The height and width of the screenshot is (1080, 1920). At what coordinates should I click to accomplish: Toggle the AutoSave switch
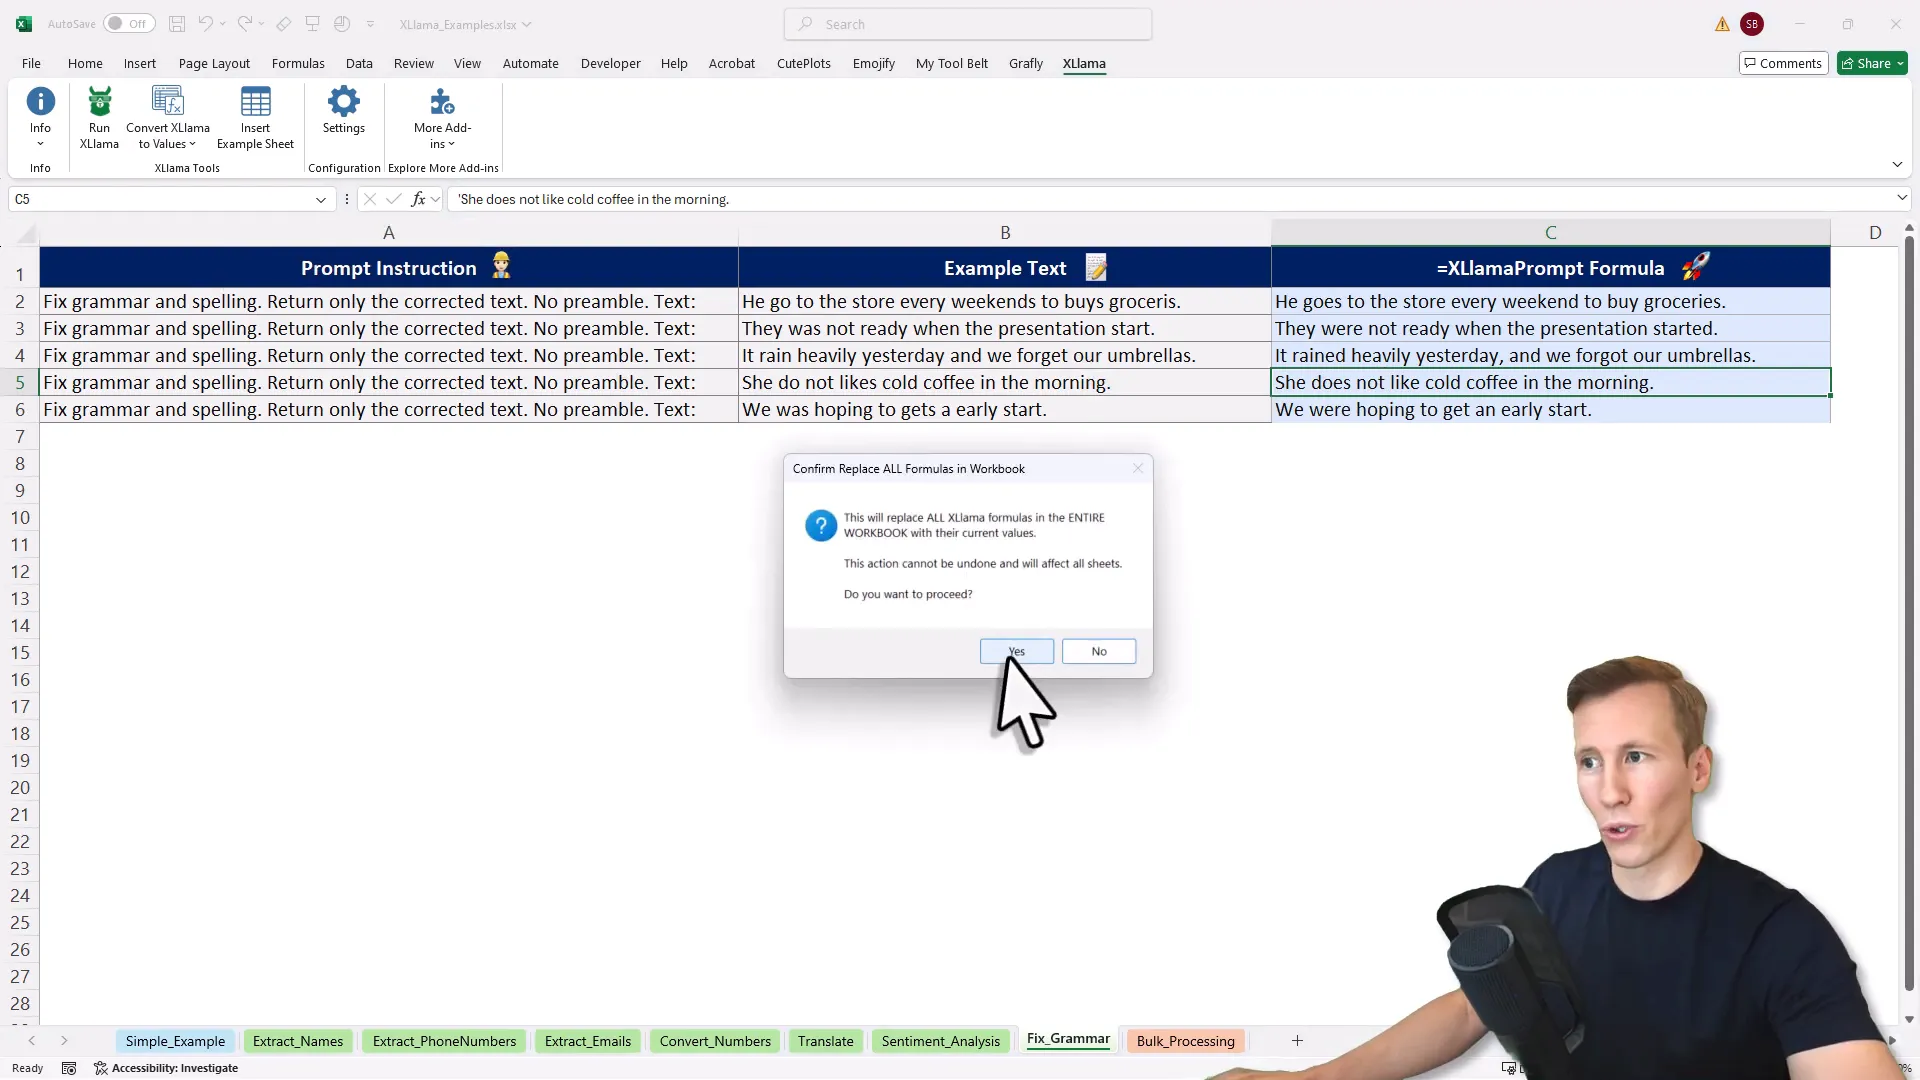129,24
